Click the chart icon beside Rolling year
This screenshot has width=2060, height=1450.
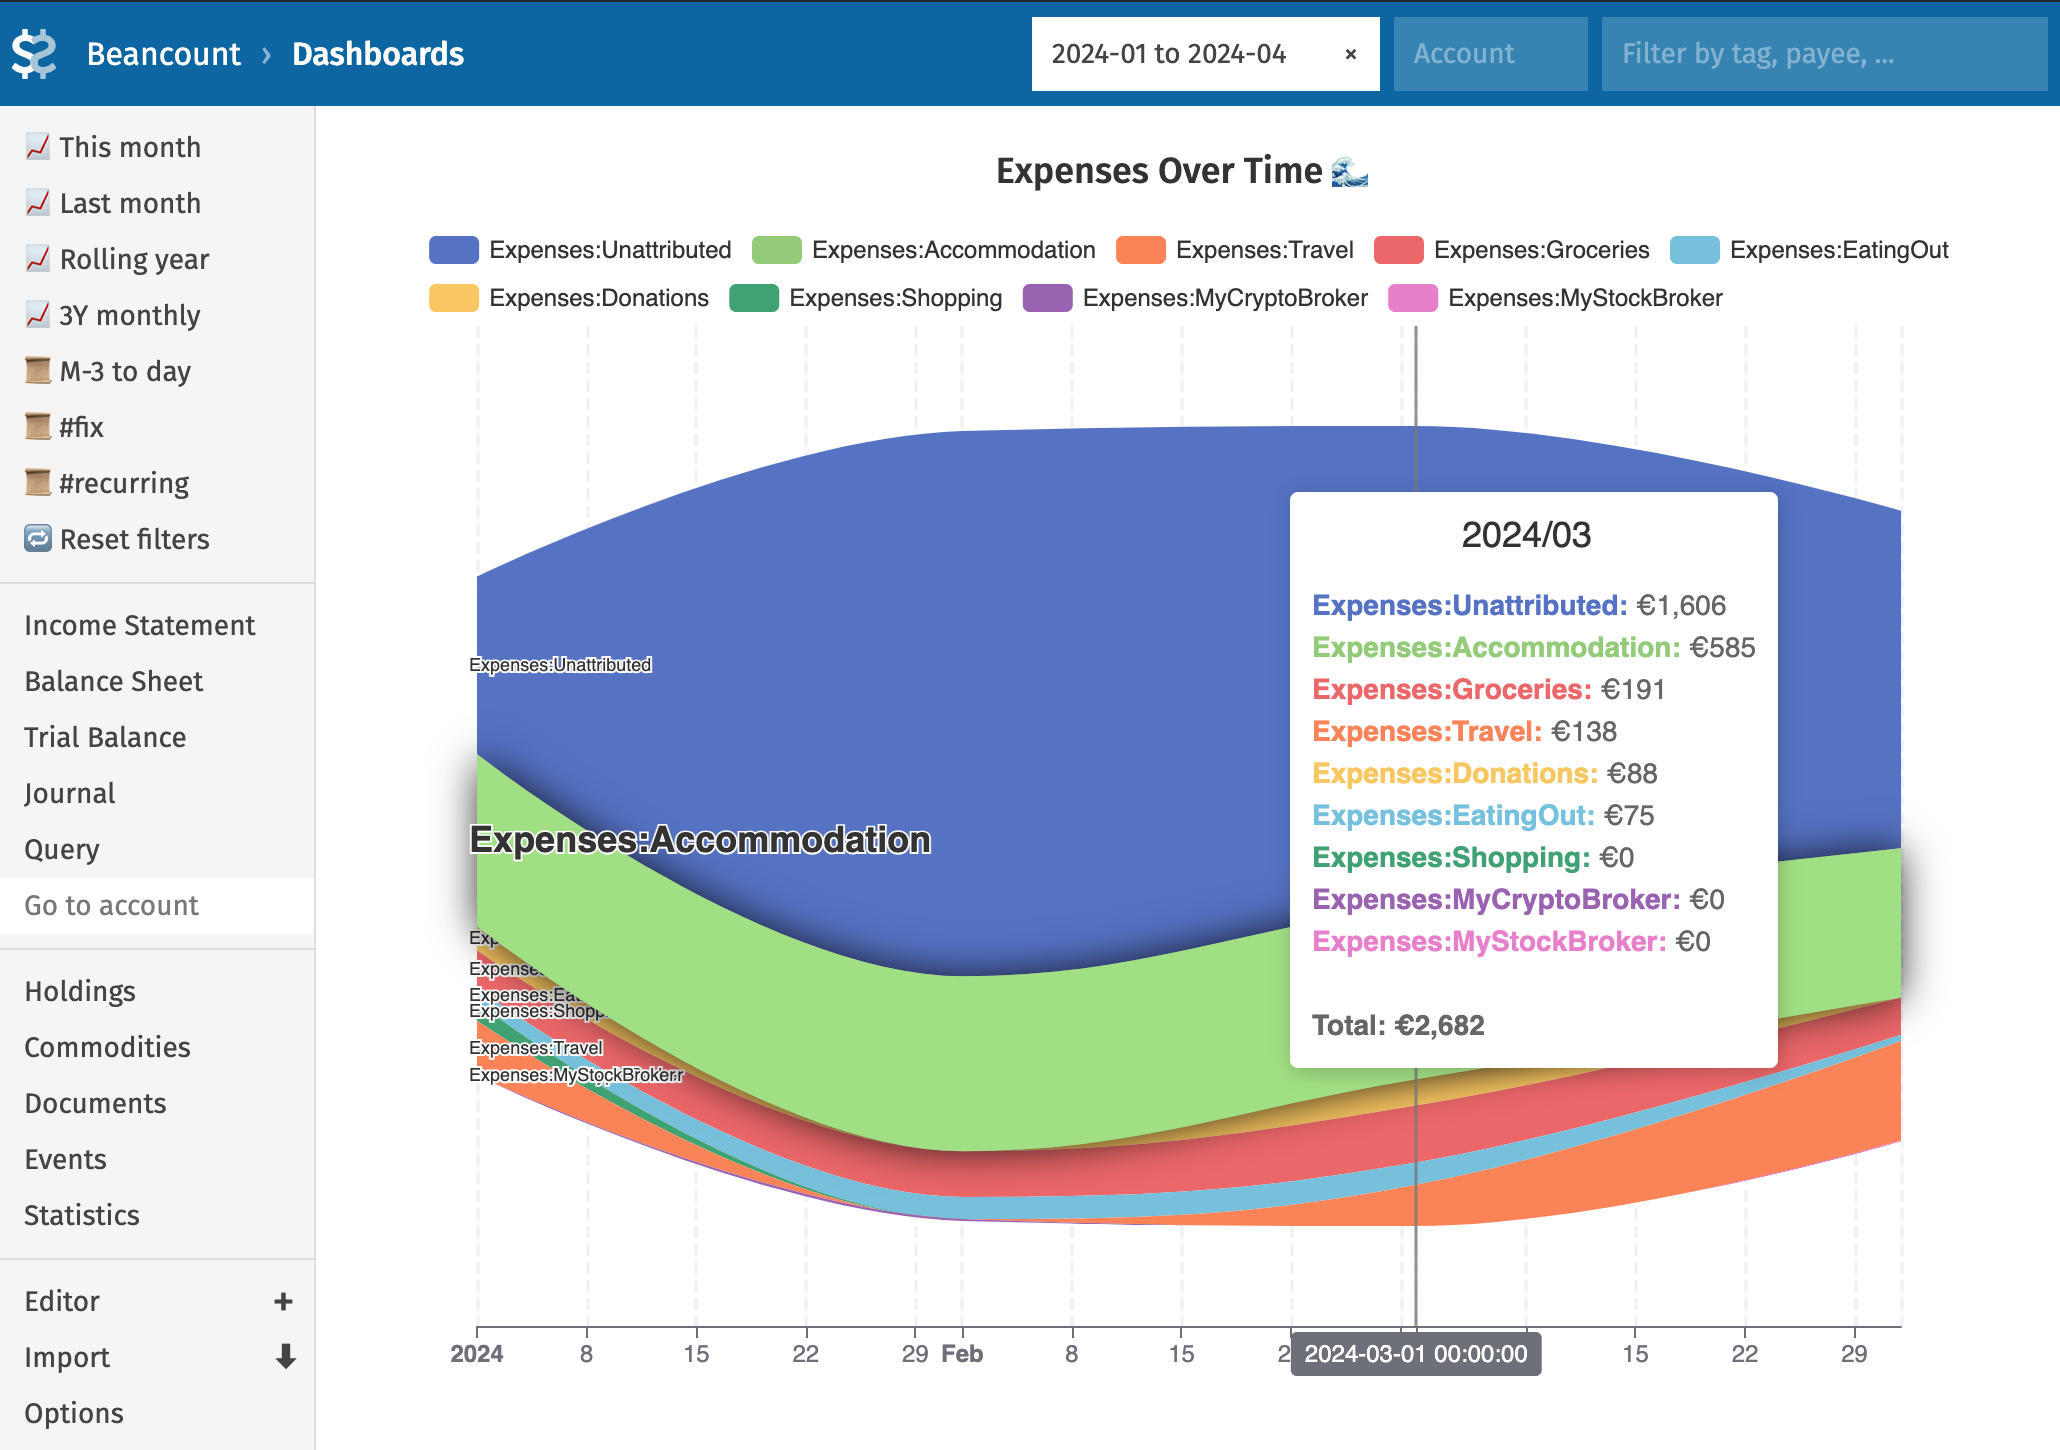37,259
